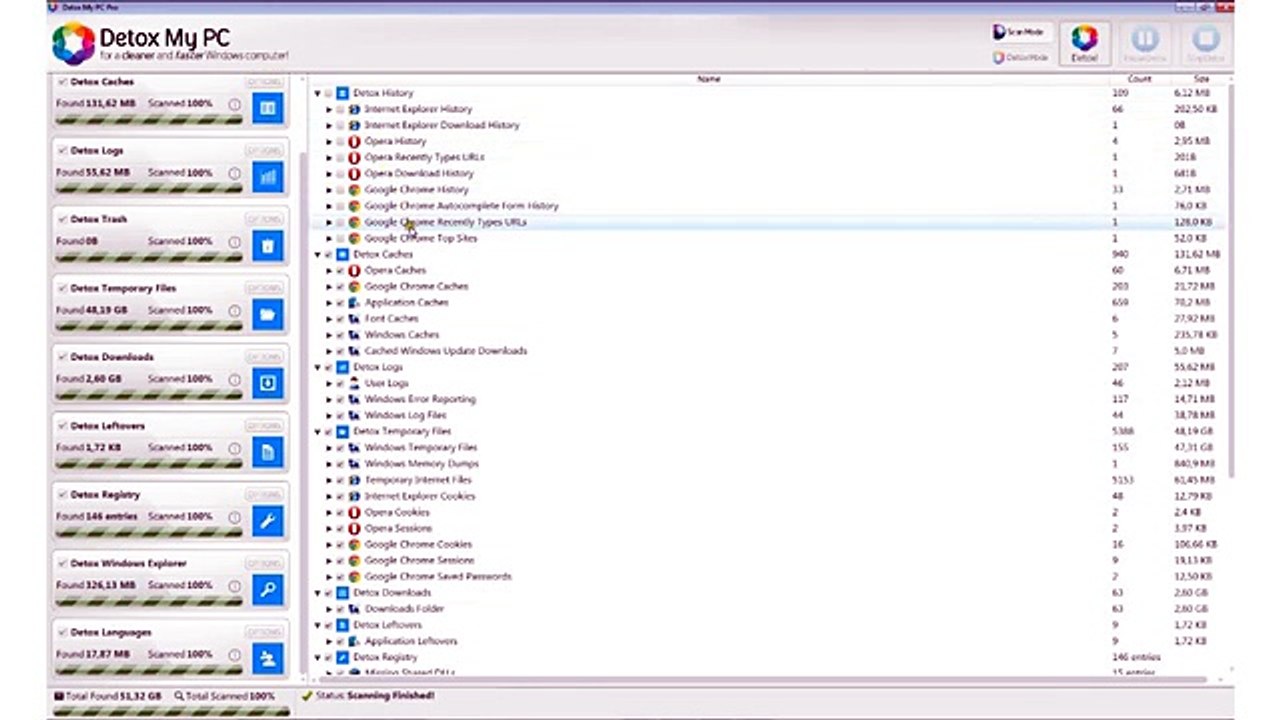Viewport: 1280px width, 720px height.
Task: Open info icon in Detox Windows Explorer card
Action: (x=234, y=586)
